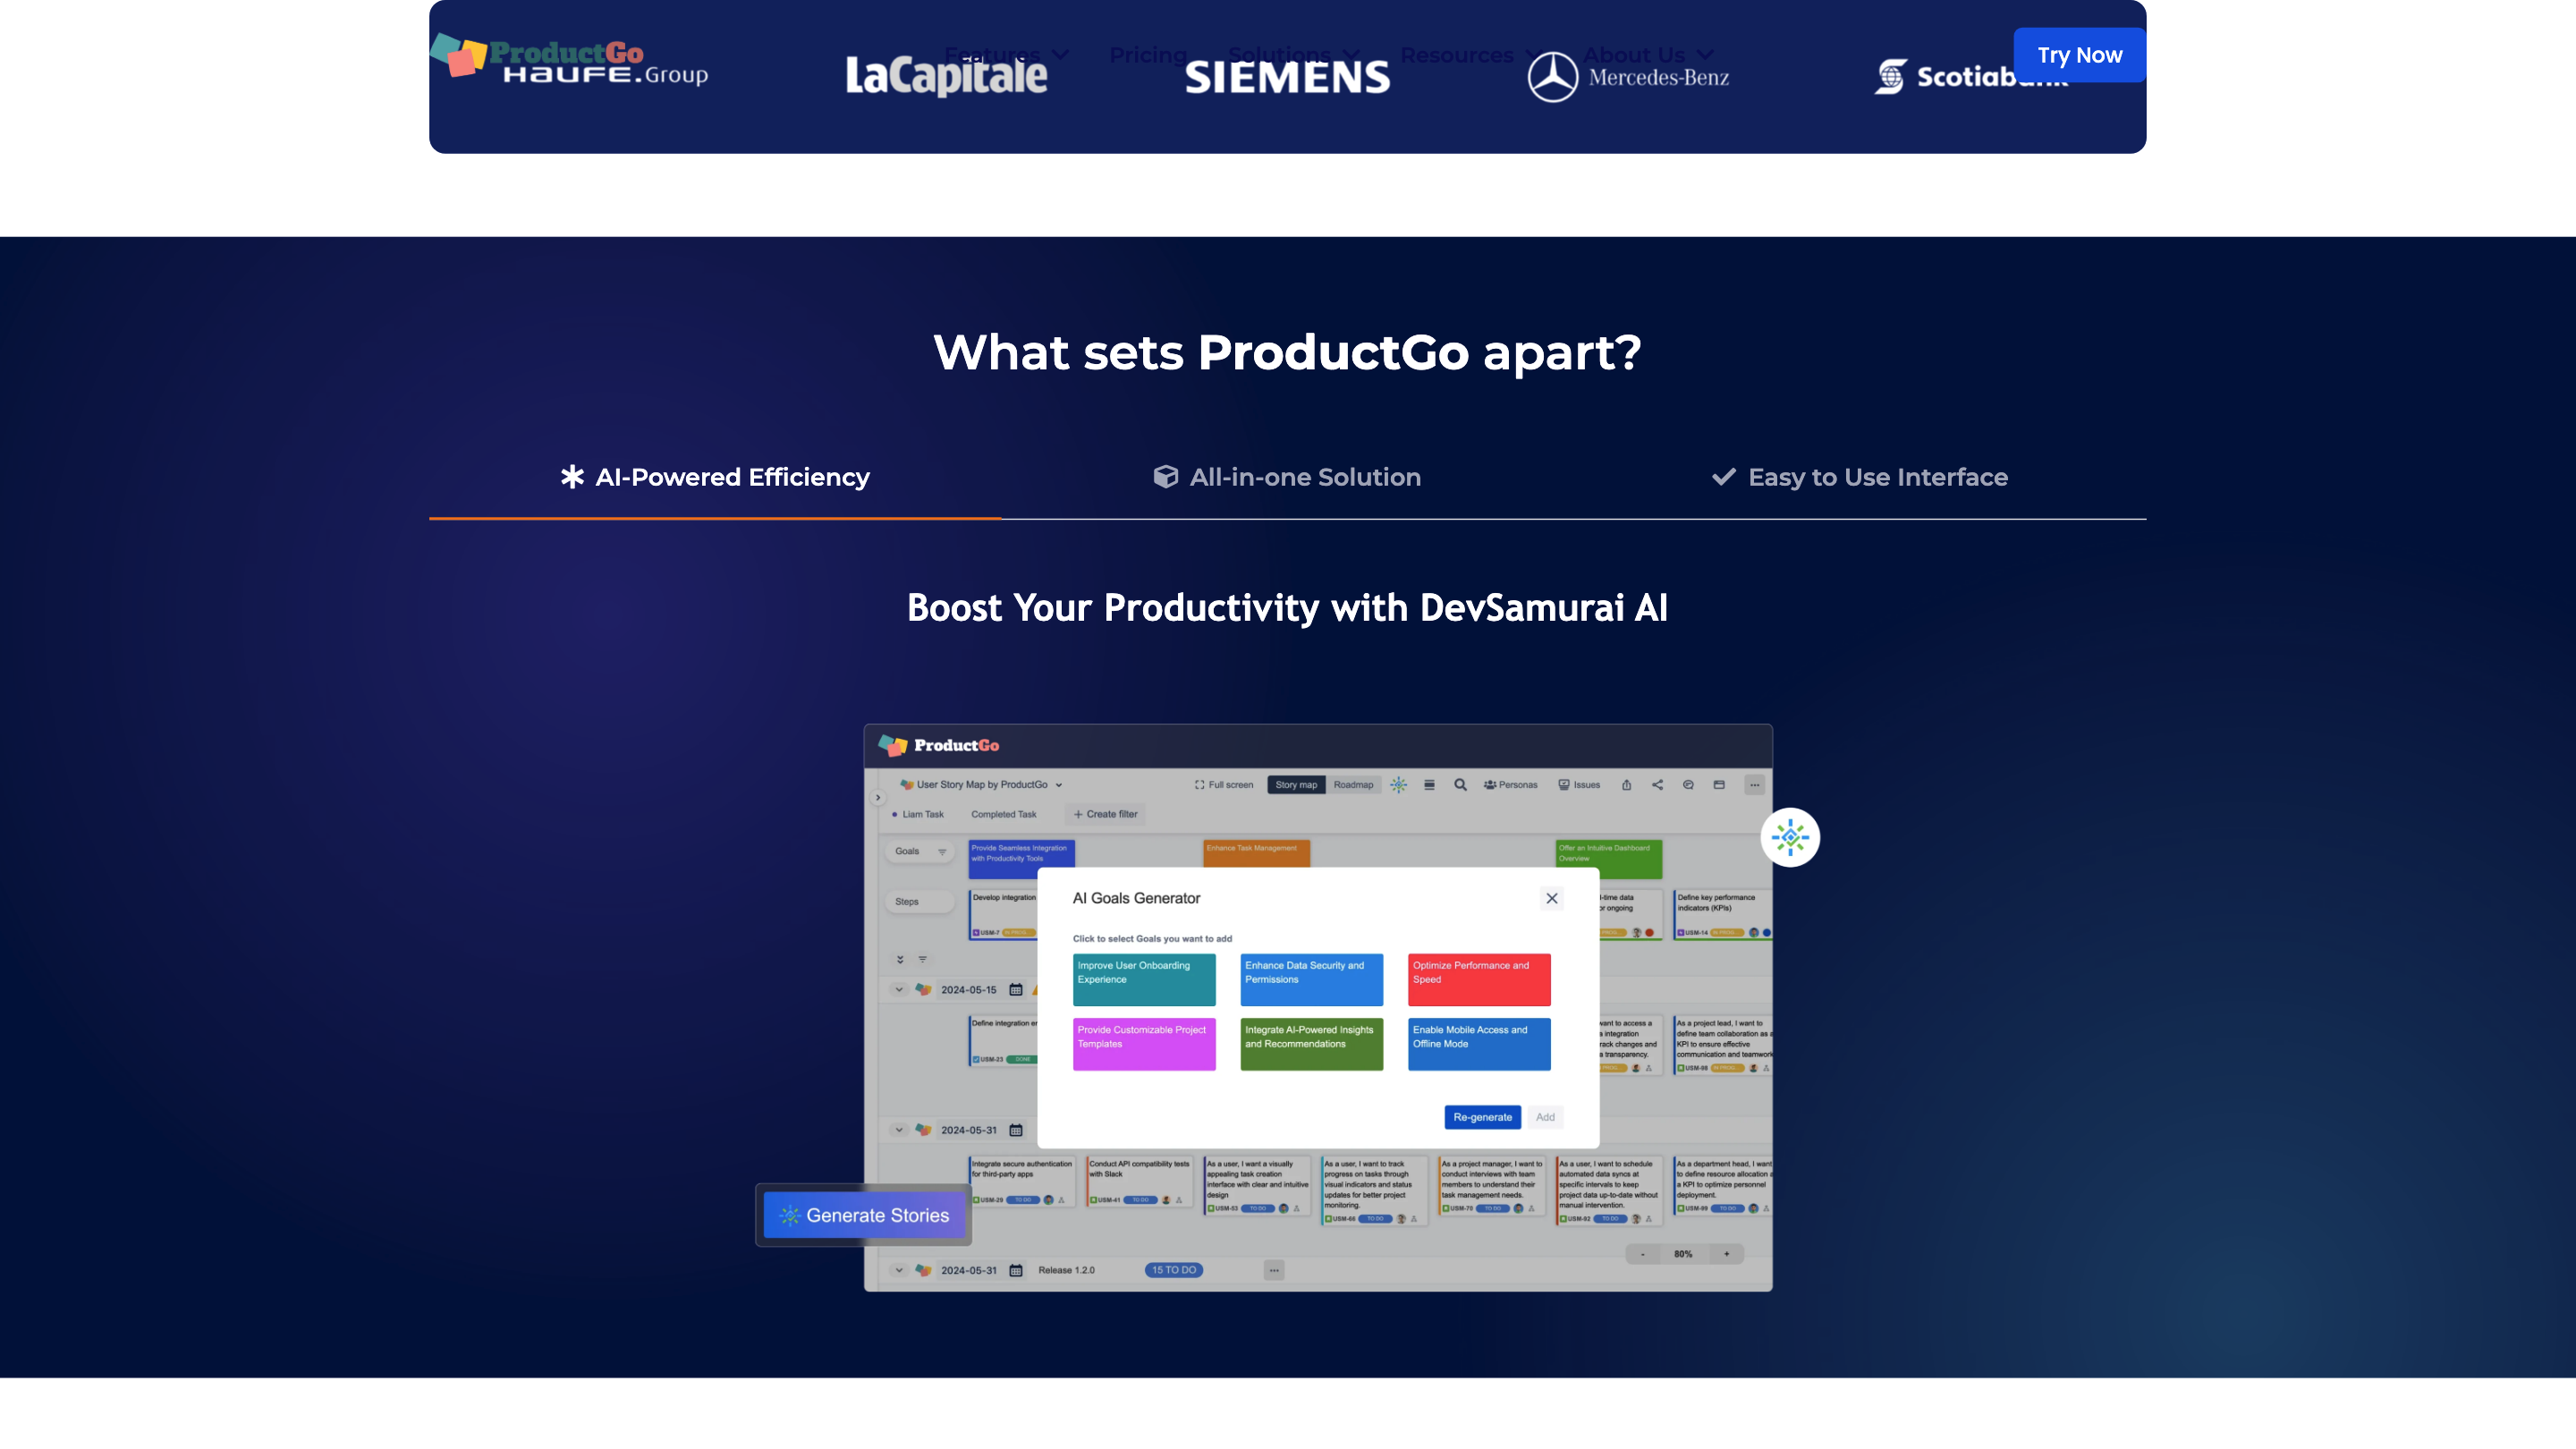2576x1449 pixels.
Task: Click the AI sparkle icon in the toolbar
Action: click(x=1399, y=786)
